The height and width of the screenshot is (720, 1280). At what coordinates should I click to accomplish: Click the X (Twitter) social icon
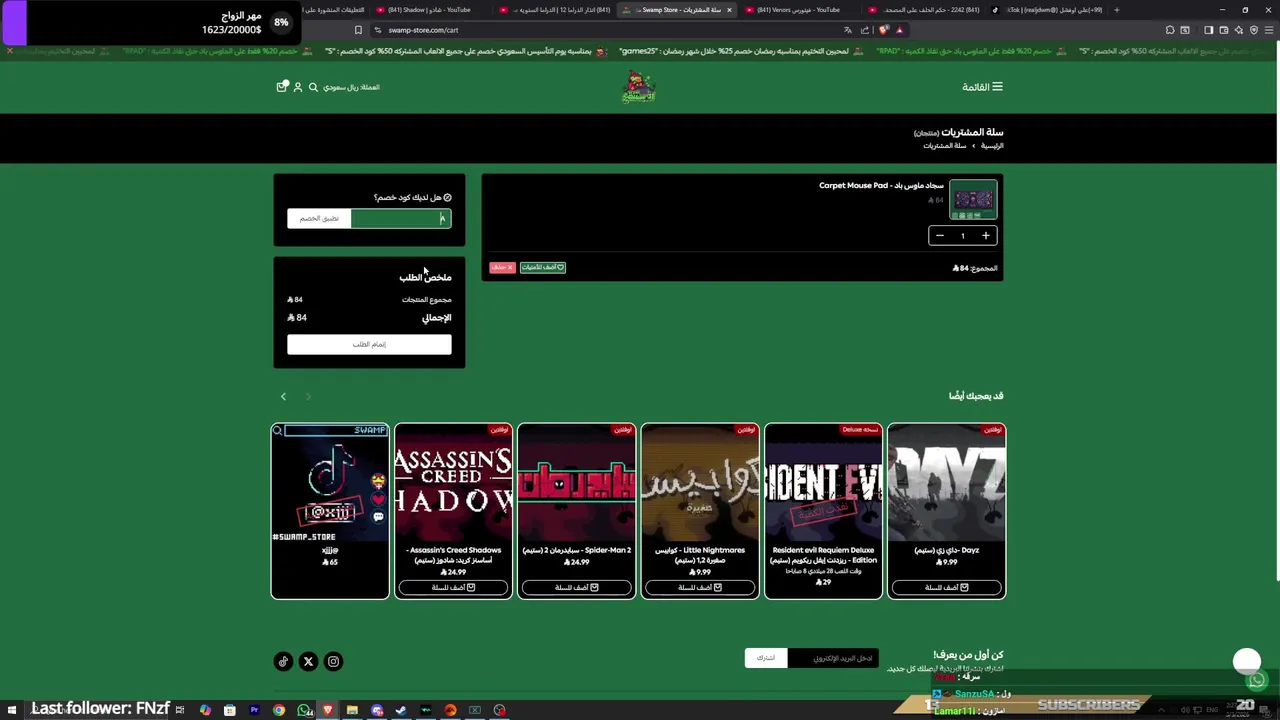[x=308, y=661]
